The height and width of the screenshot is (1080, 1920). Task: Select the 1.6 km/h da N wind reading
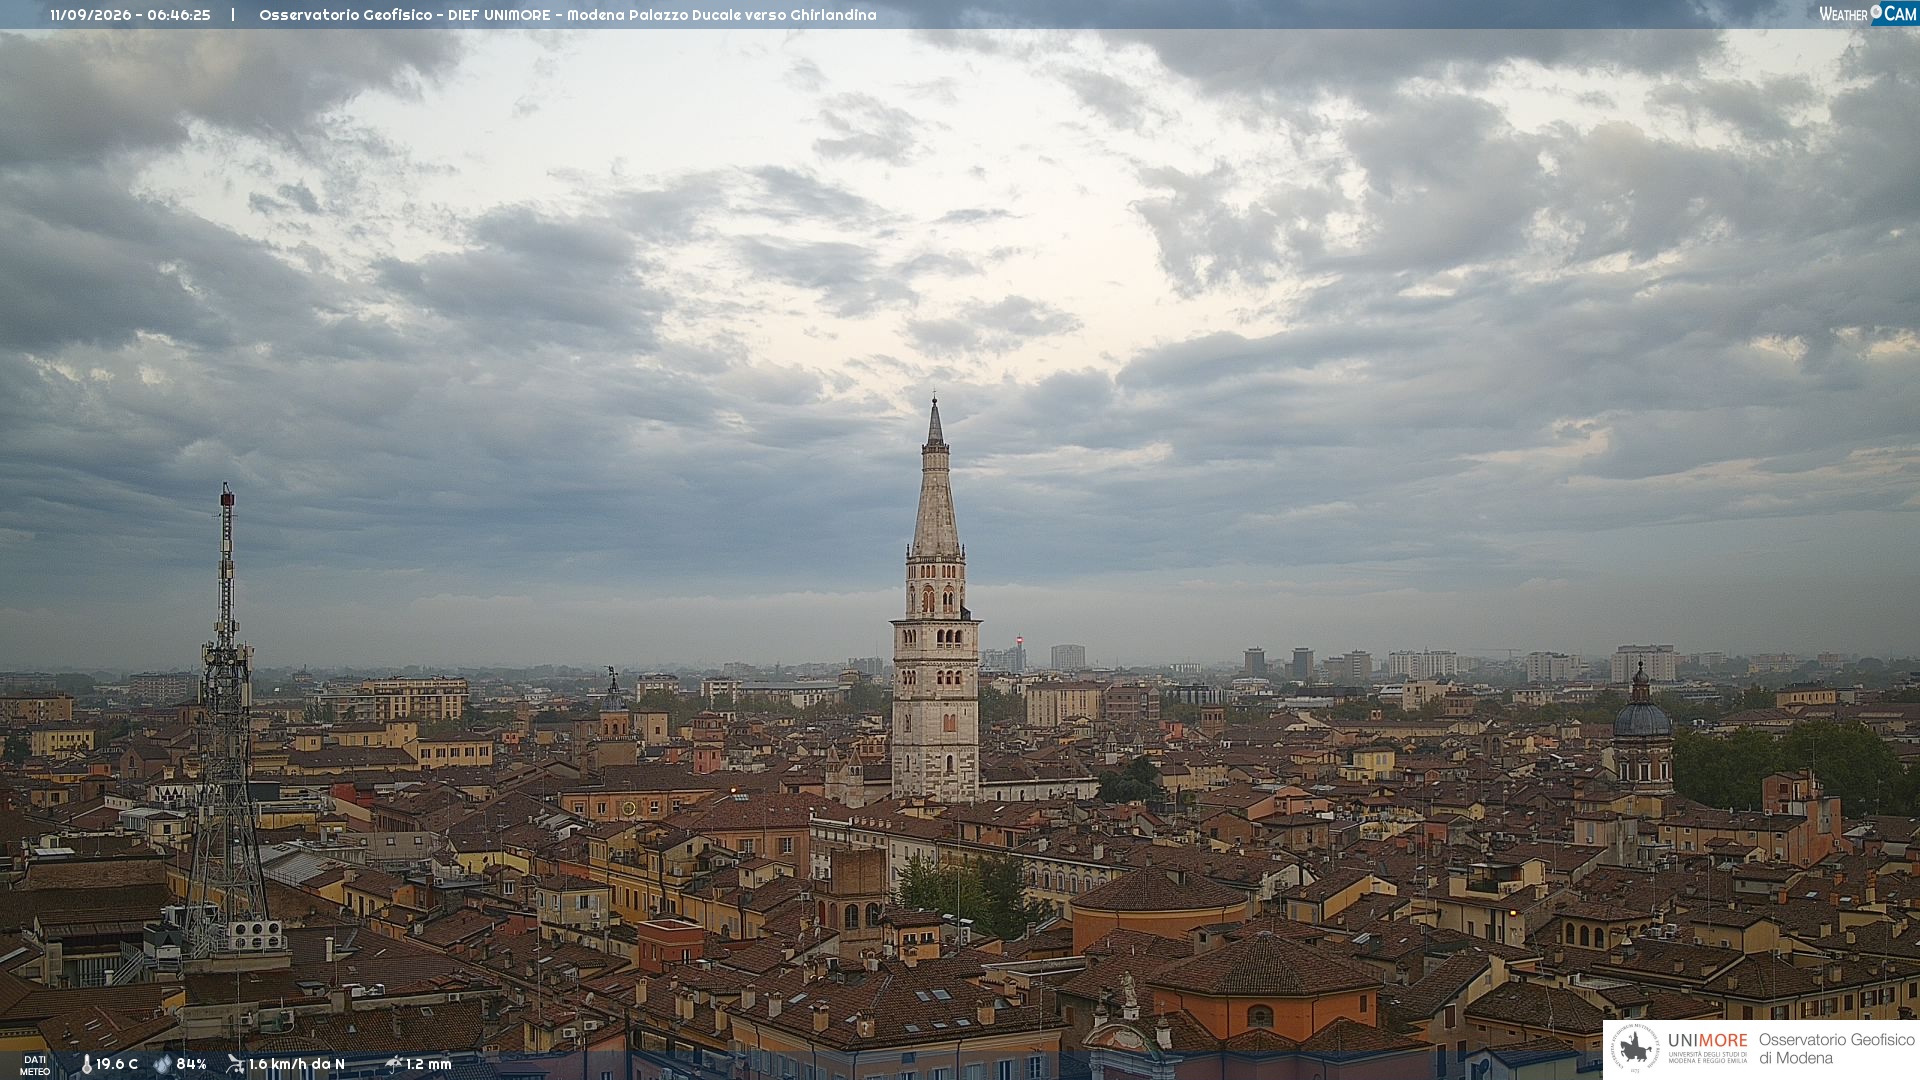tap(297, 1064)
